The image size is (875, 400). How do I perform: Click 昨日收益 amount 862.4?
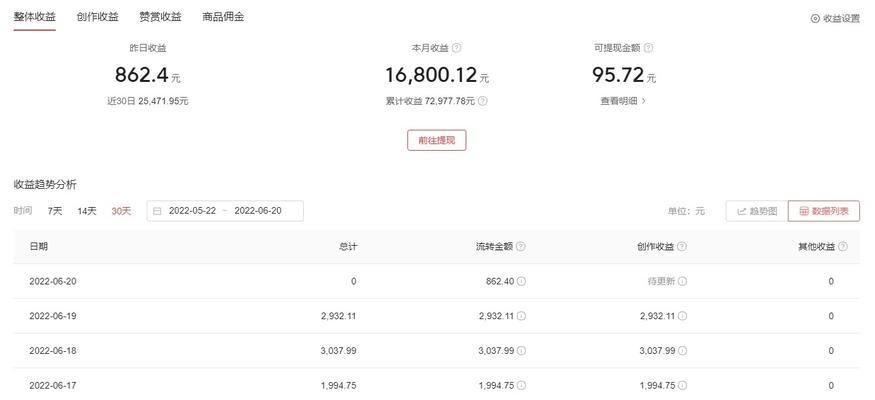(x=142, y=75)
